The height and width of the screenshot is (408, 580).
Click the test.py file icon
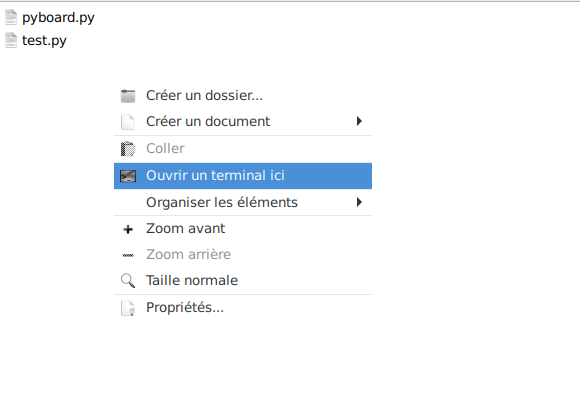click(11, 40)
